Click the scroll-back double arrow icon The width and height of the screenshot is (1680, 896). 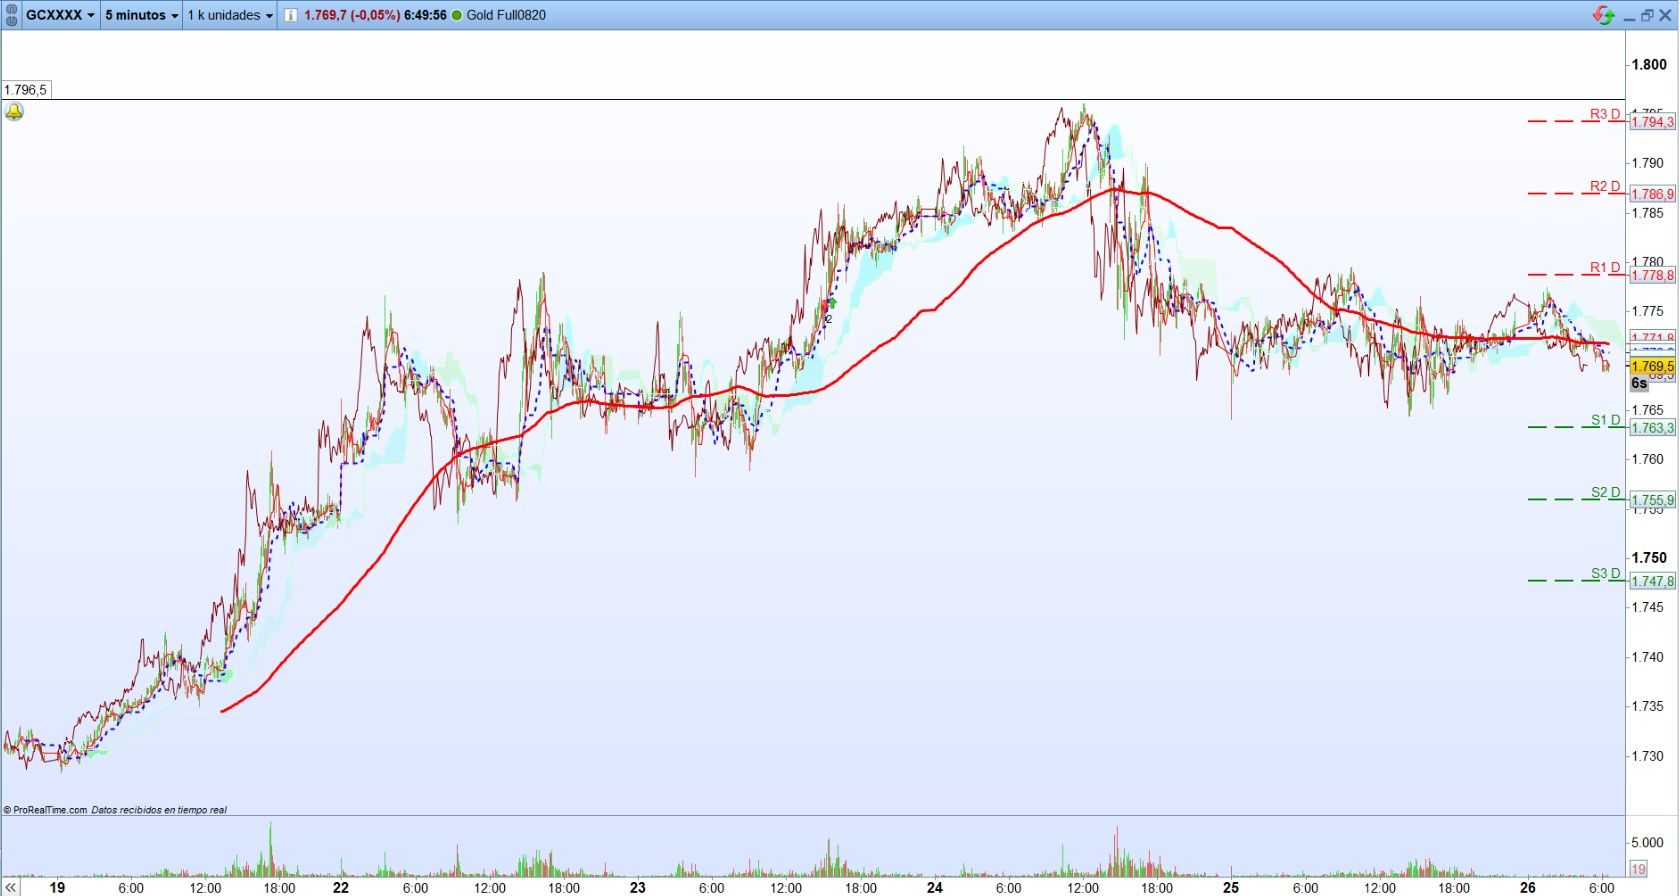coord(11,887)
